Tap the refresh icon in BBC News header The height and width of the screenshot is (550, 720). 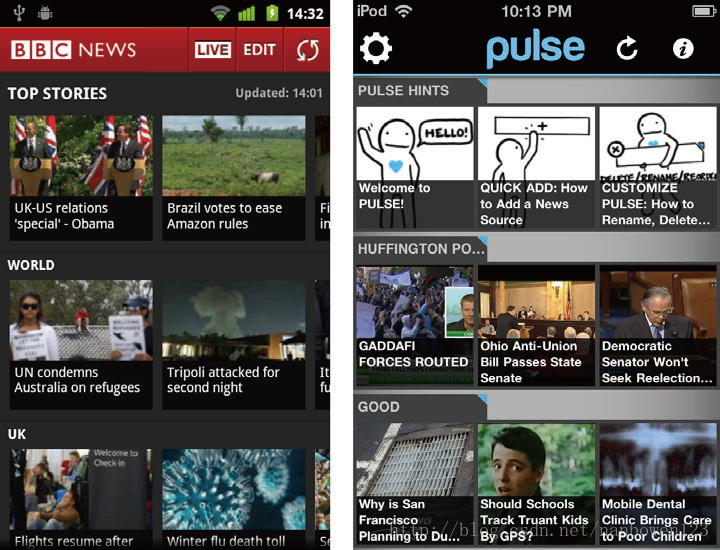coord(307,50)
